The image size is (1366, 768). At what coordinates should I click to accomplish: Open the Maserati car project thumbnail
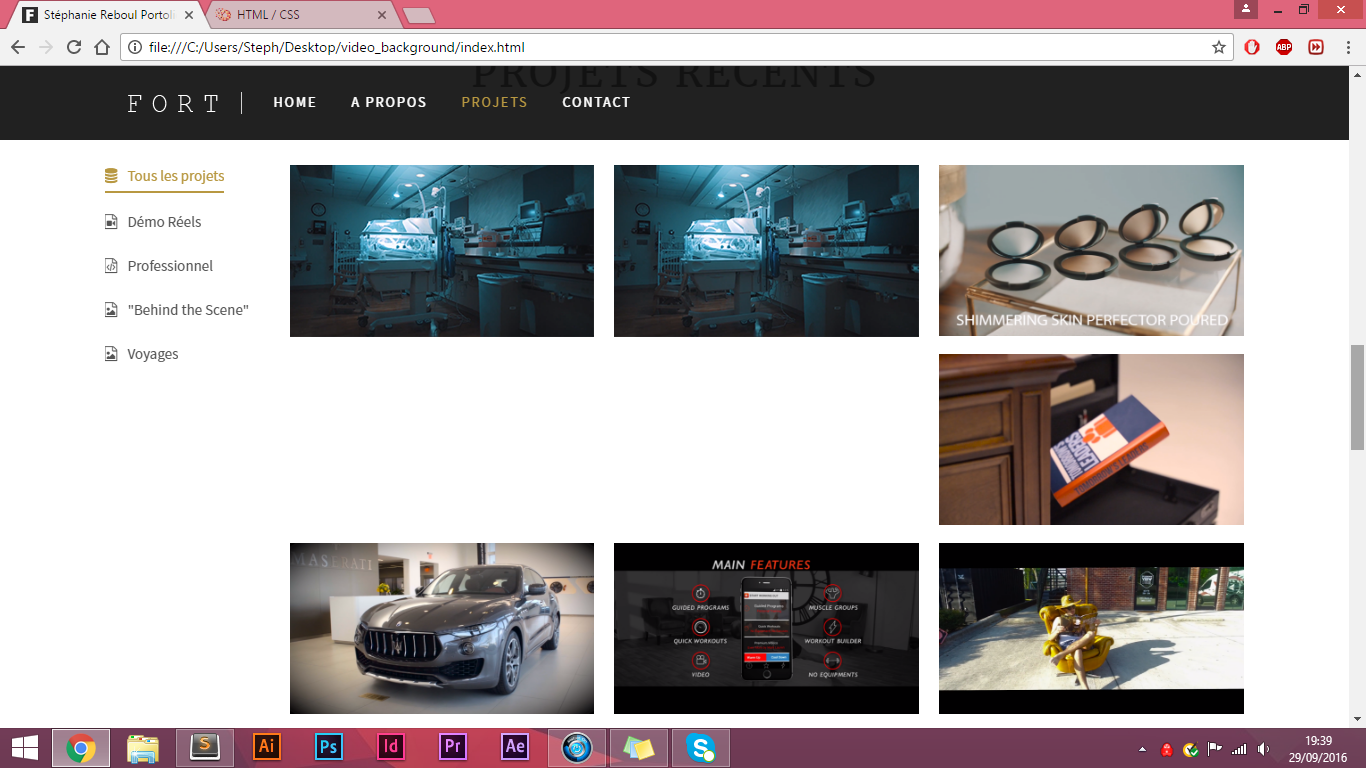442,628
